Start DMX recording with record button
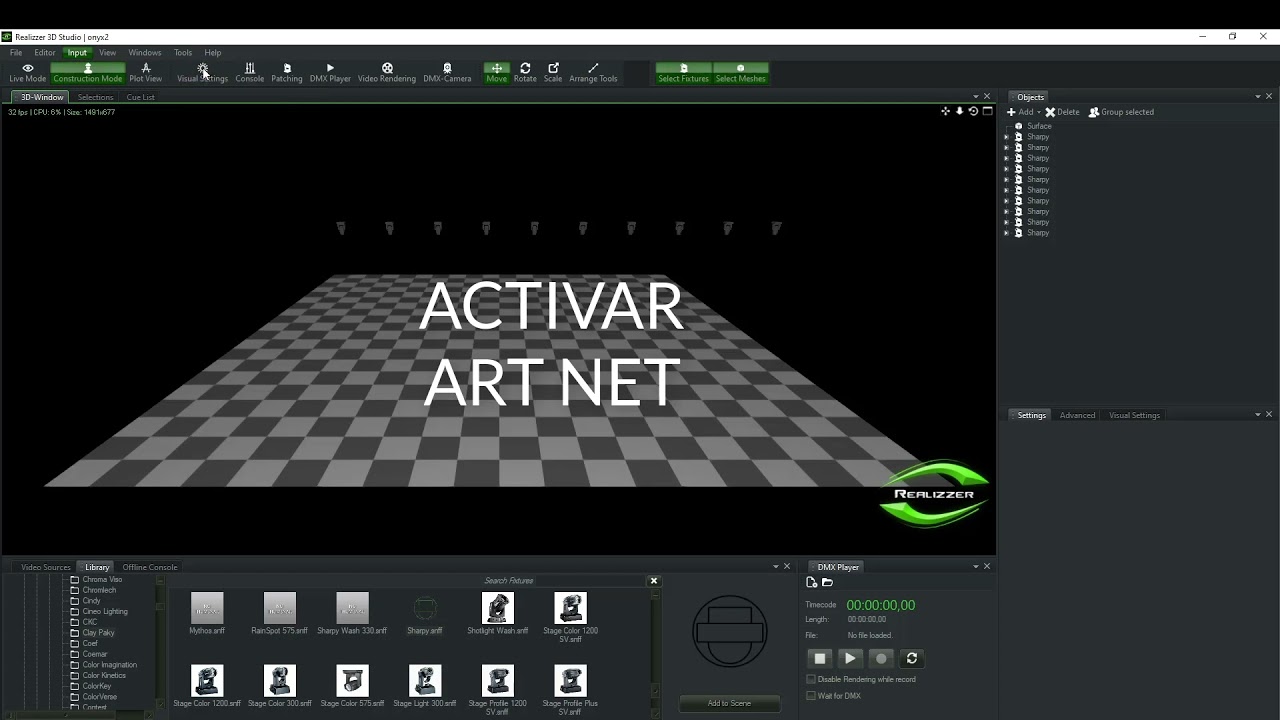This screenshot has height=720, width=1280. tap(881, 658)
